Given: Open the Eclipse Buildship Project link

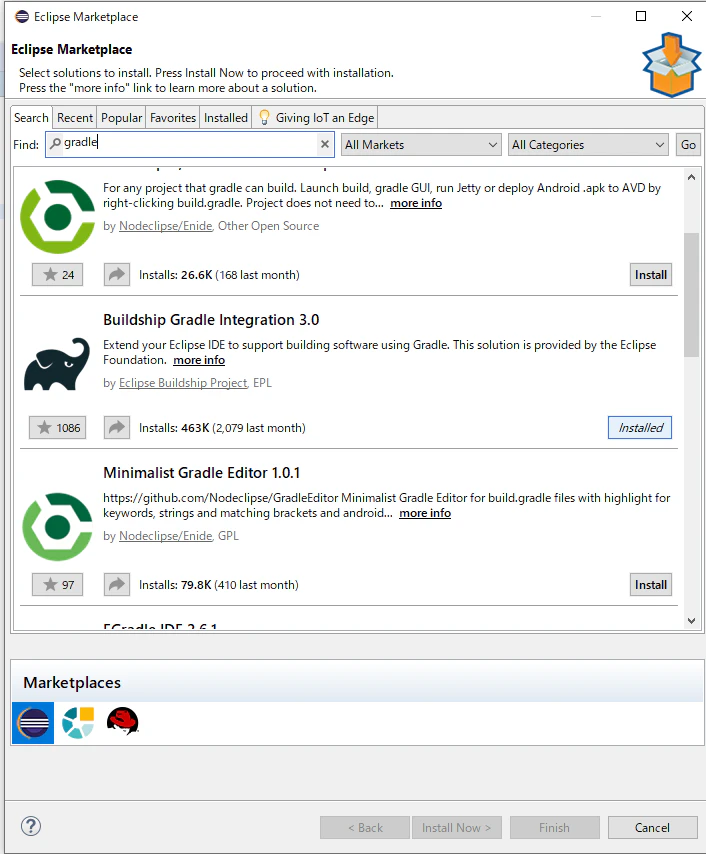Looking at the screenshot, I should coord(183,383).
